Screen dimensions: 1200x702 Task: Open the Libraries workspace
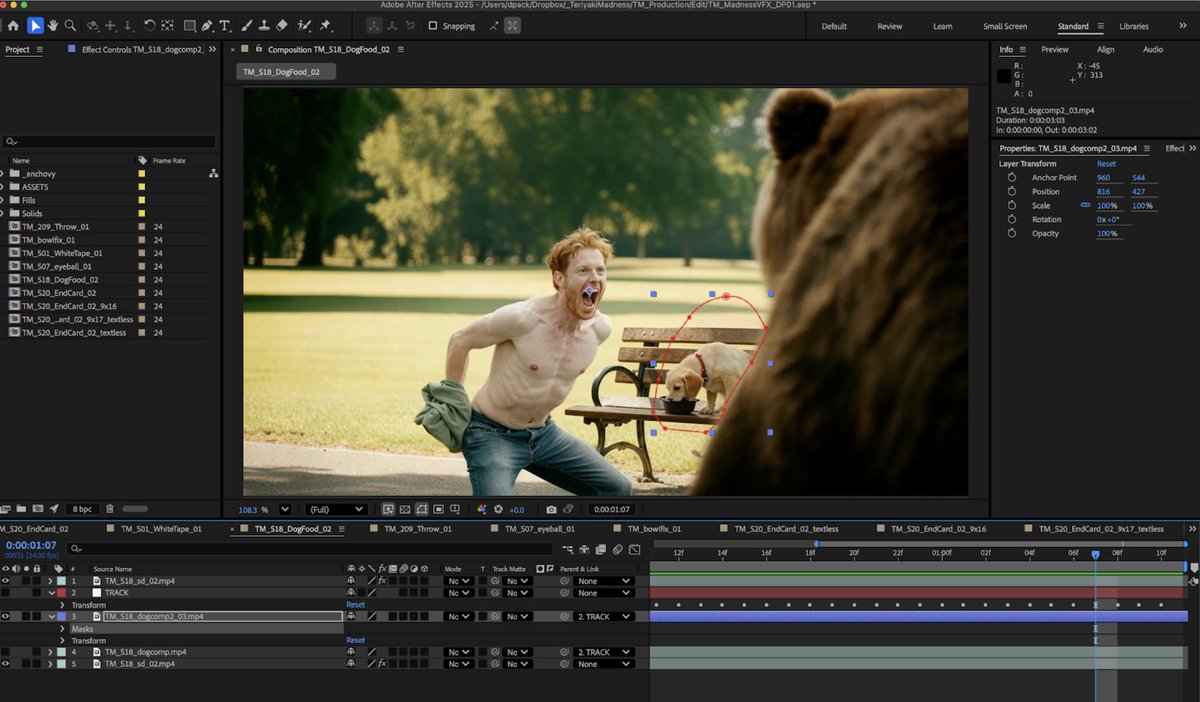(1134, 26)
